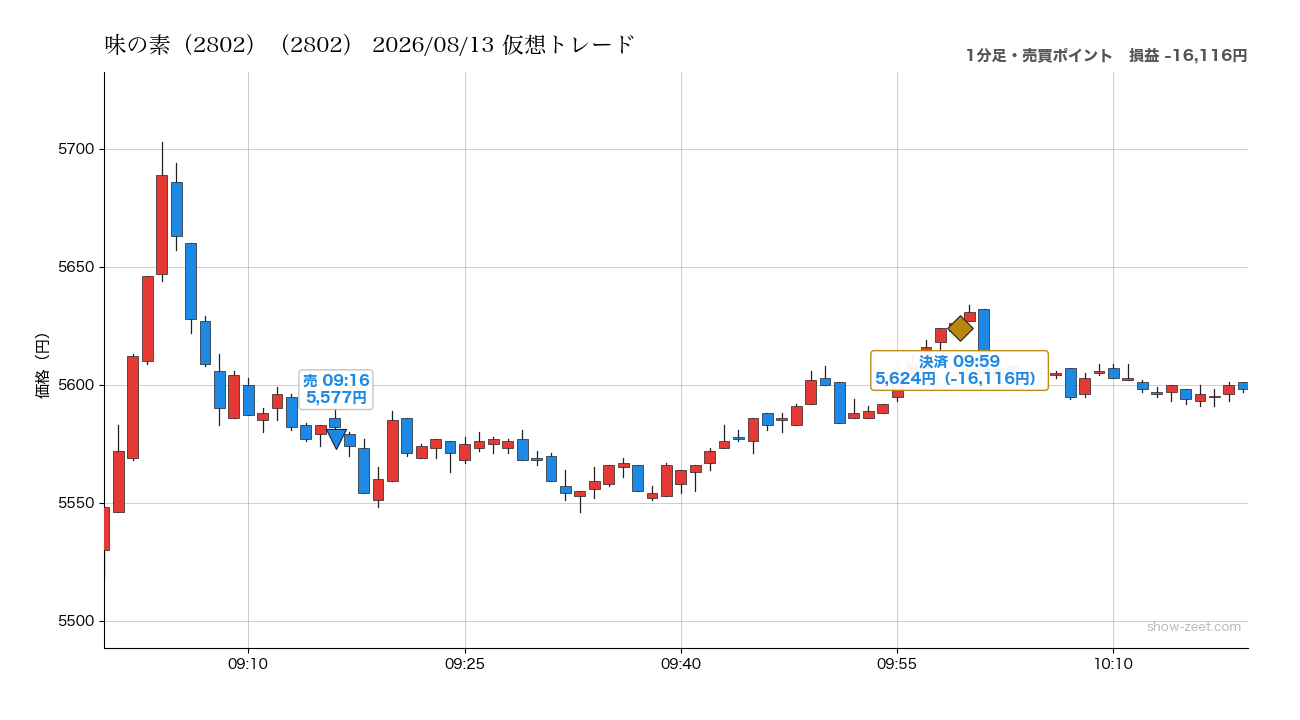Click the gold settlement diamond marker
Screen dimensions: 1300x720
tap(960, 328)
